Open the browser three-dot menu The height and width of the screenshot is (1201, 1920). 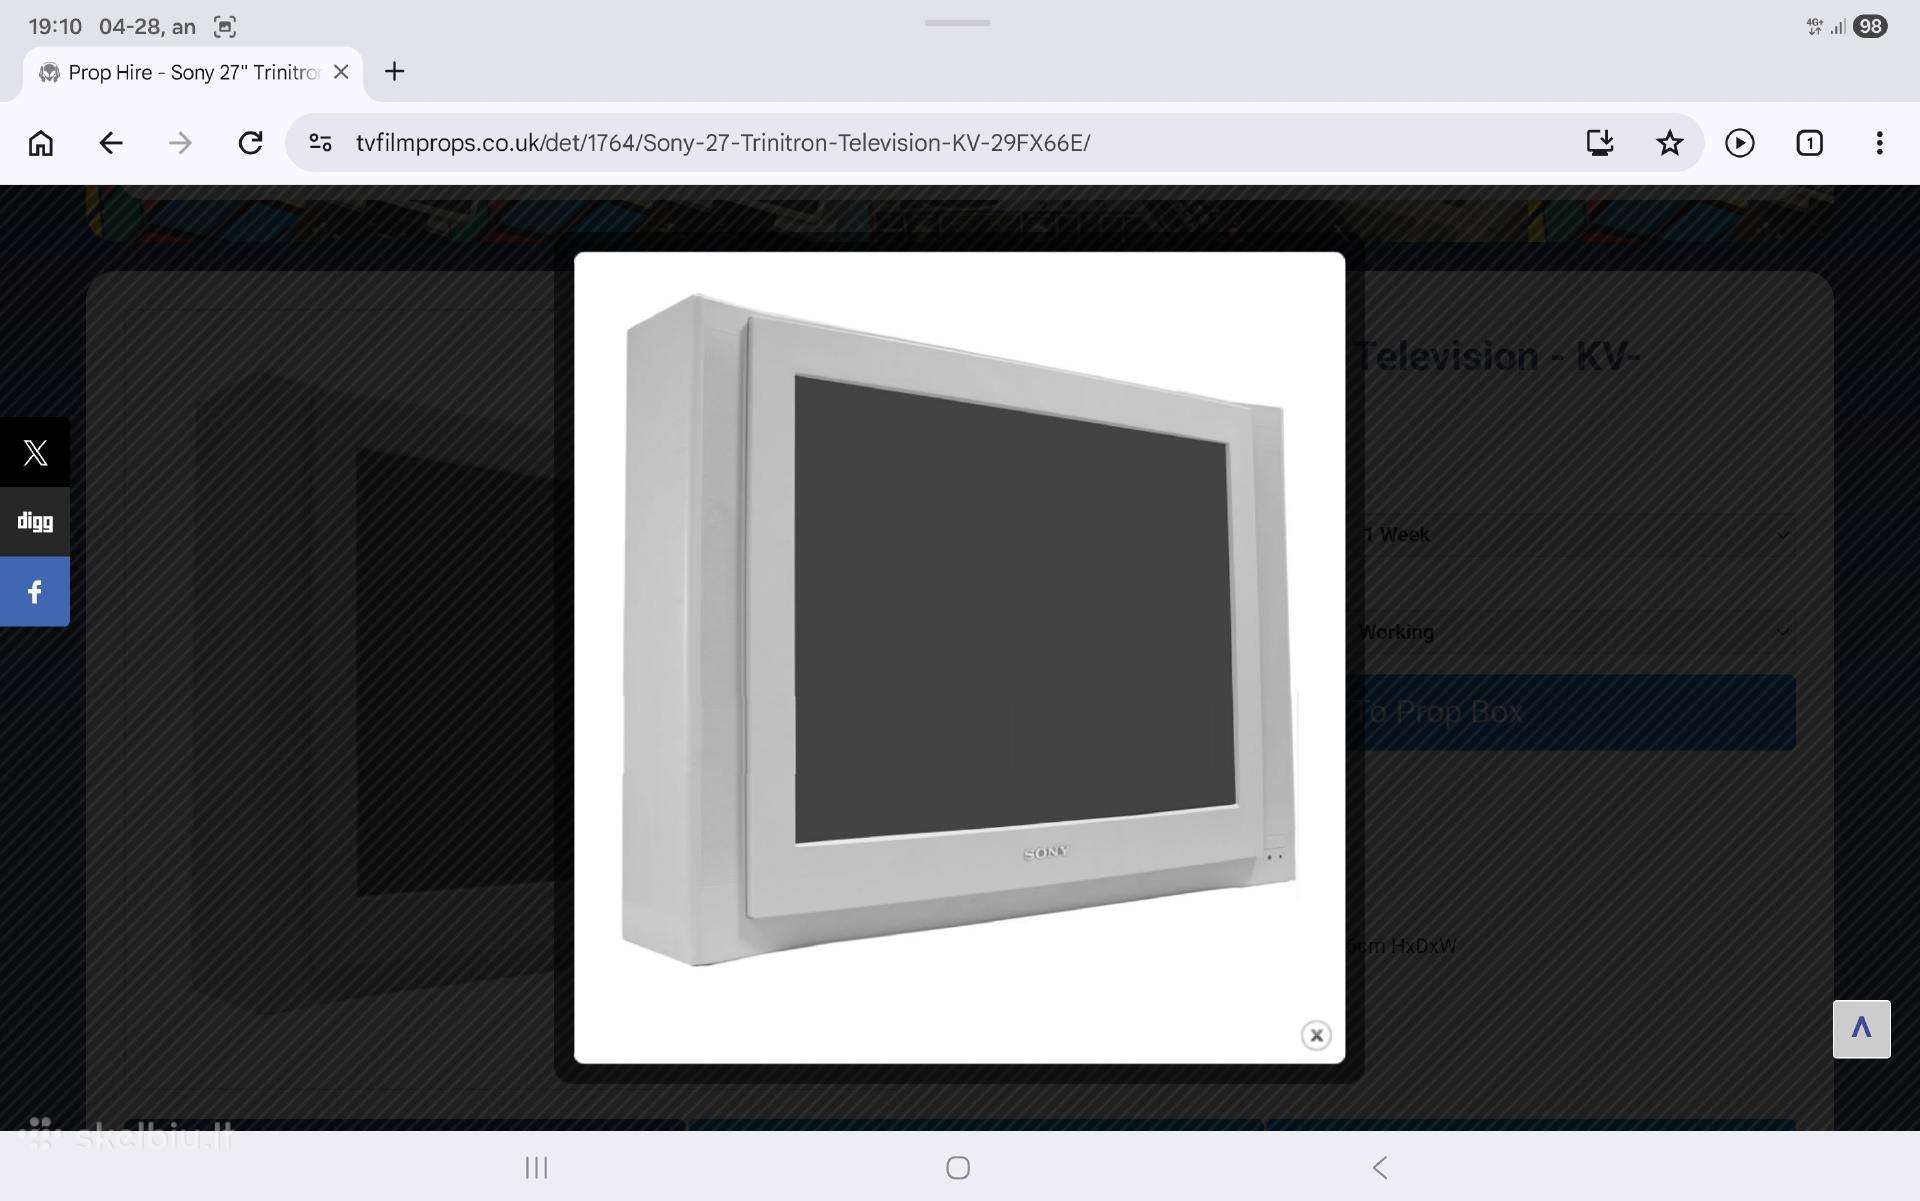pyautogui.click(x=1880, y=143)
